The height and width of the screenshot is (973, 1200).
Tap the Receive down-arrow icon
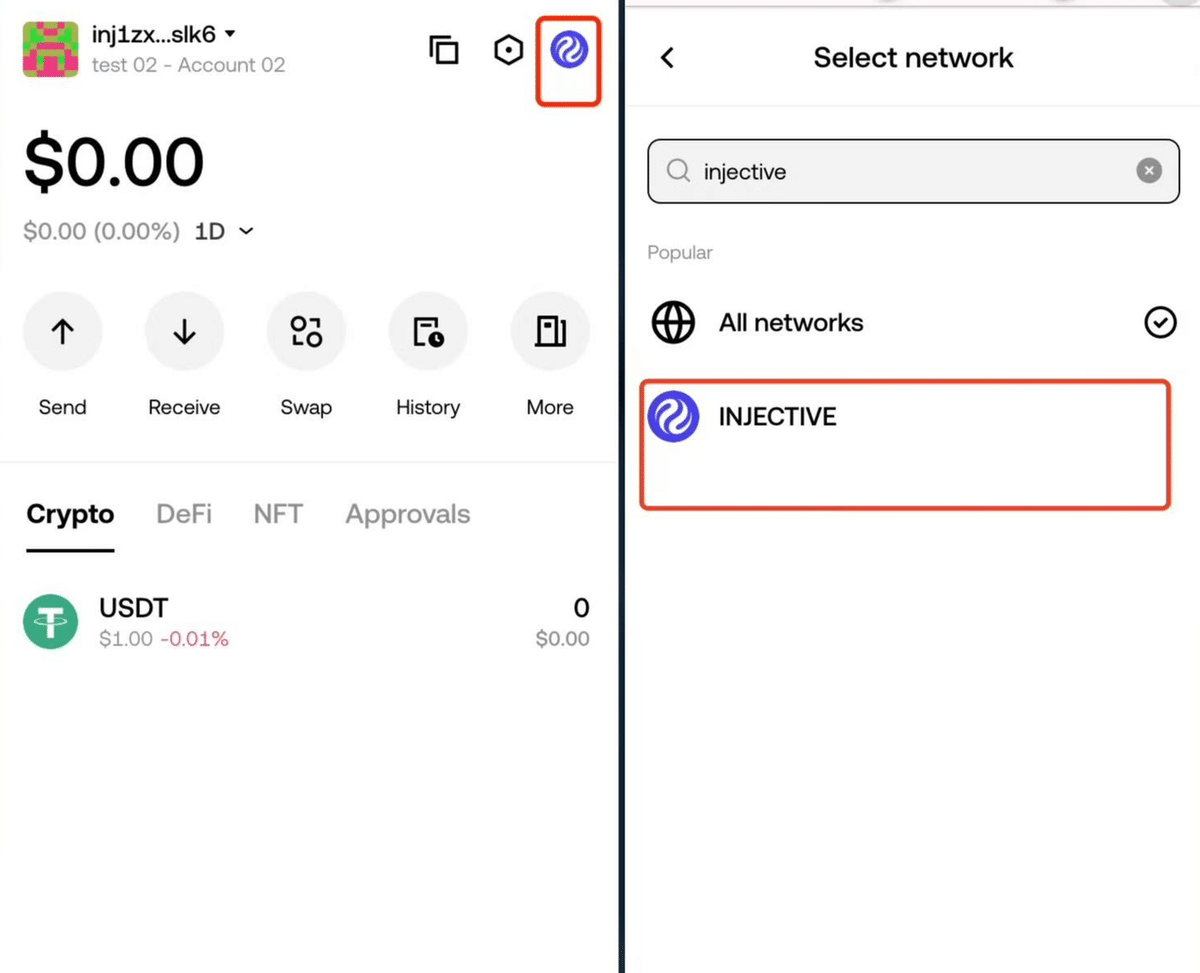[184, 332]
